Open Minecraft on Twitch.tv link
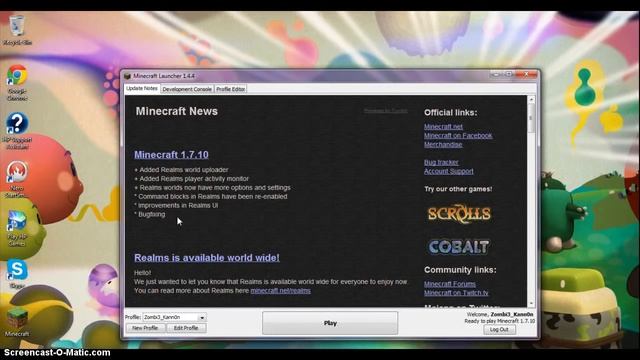Image resolution: width=640 pixels, height=360 pixels. point(456,293)
